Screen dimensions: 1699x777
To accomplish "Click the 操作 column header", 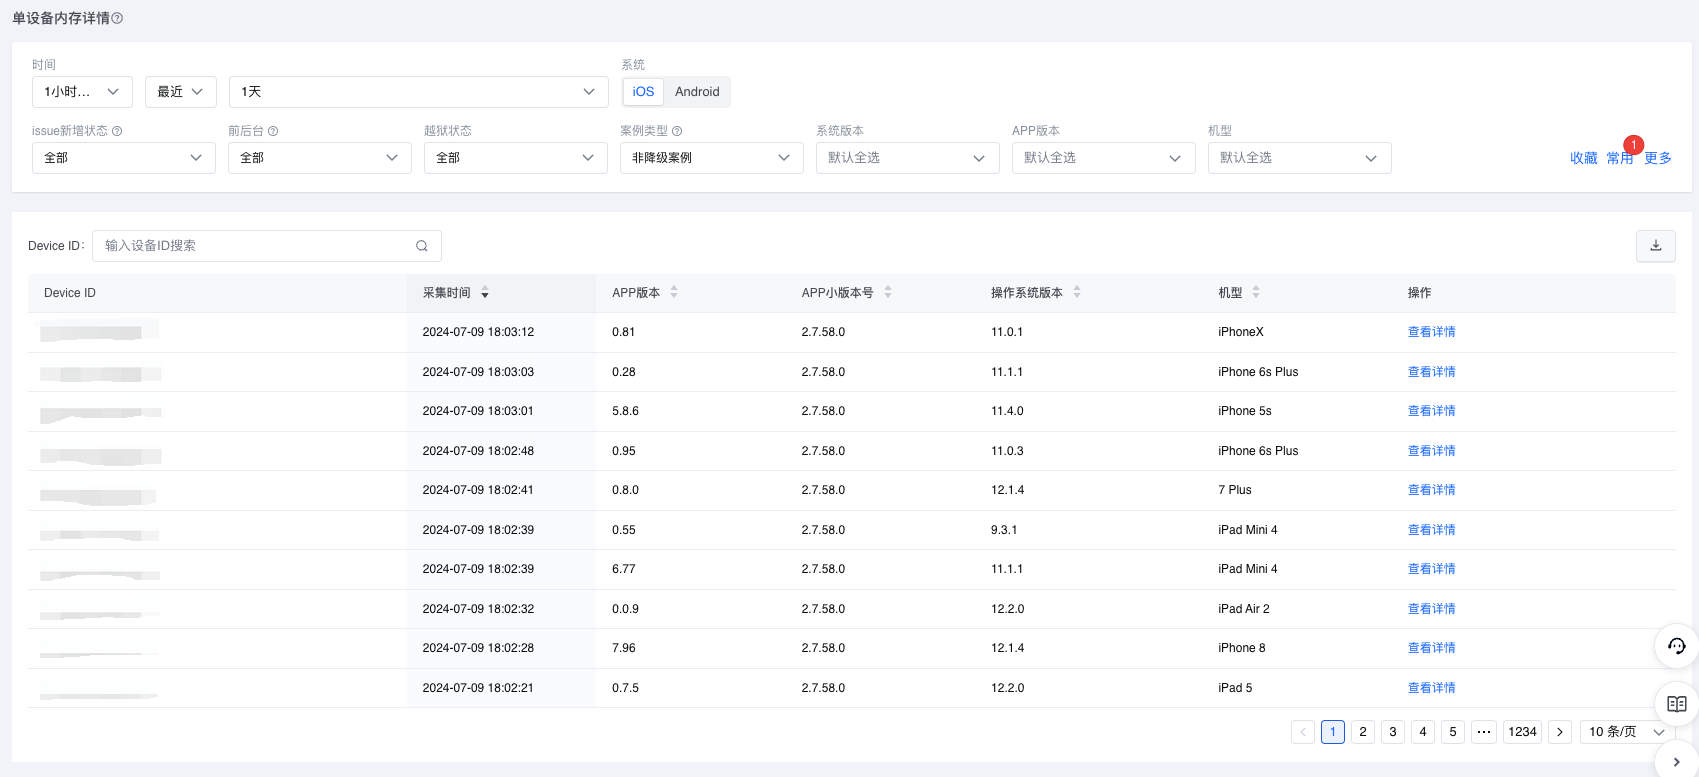I will coord(1419,293).
